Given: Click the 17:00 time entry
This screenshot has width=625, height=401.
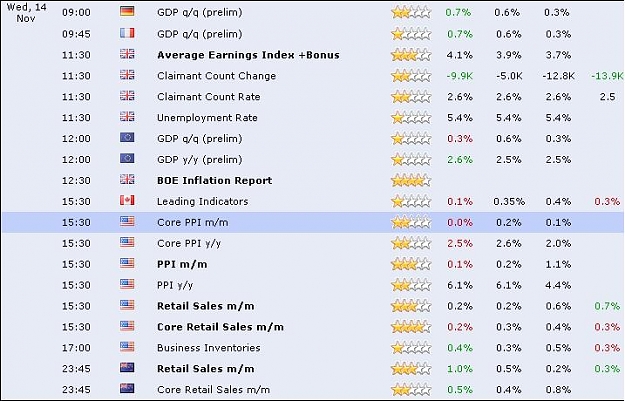Looking at the screenshot, I should [76, 348].
